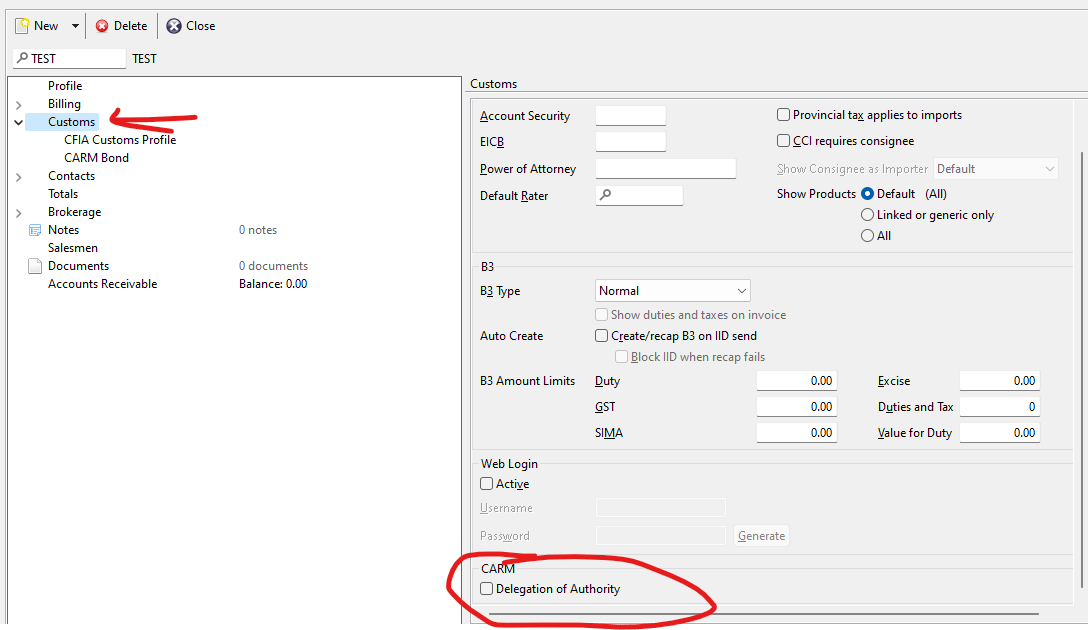The width and height of the screenshot is (1088, 630).
Task: Expand the Billing tree node
Action: click(x=18, y=103)
